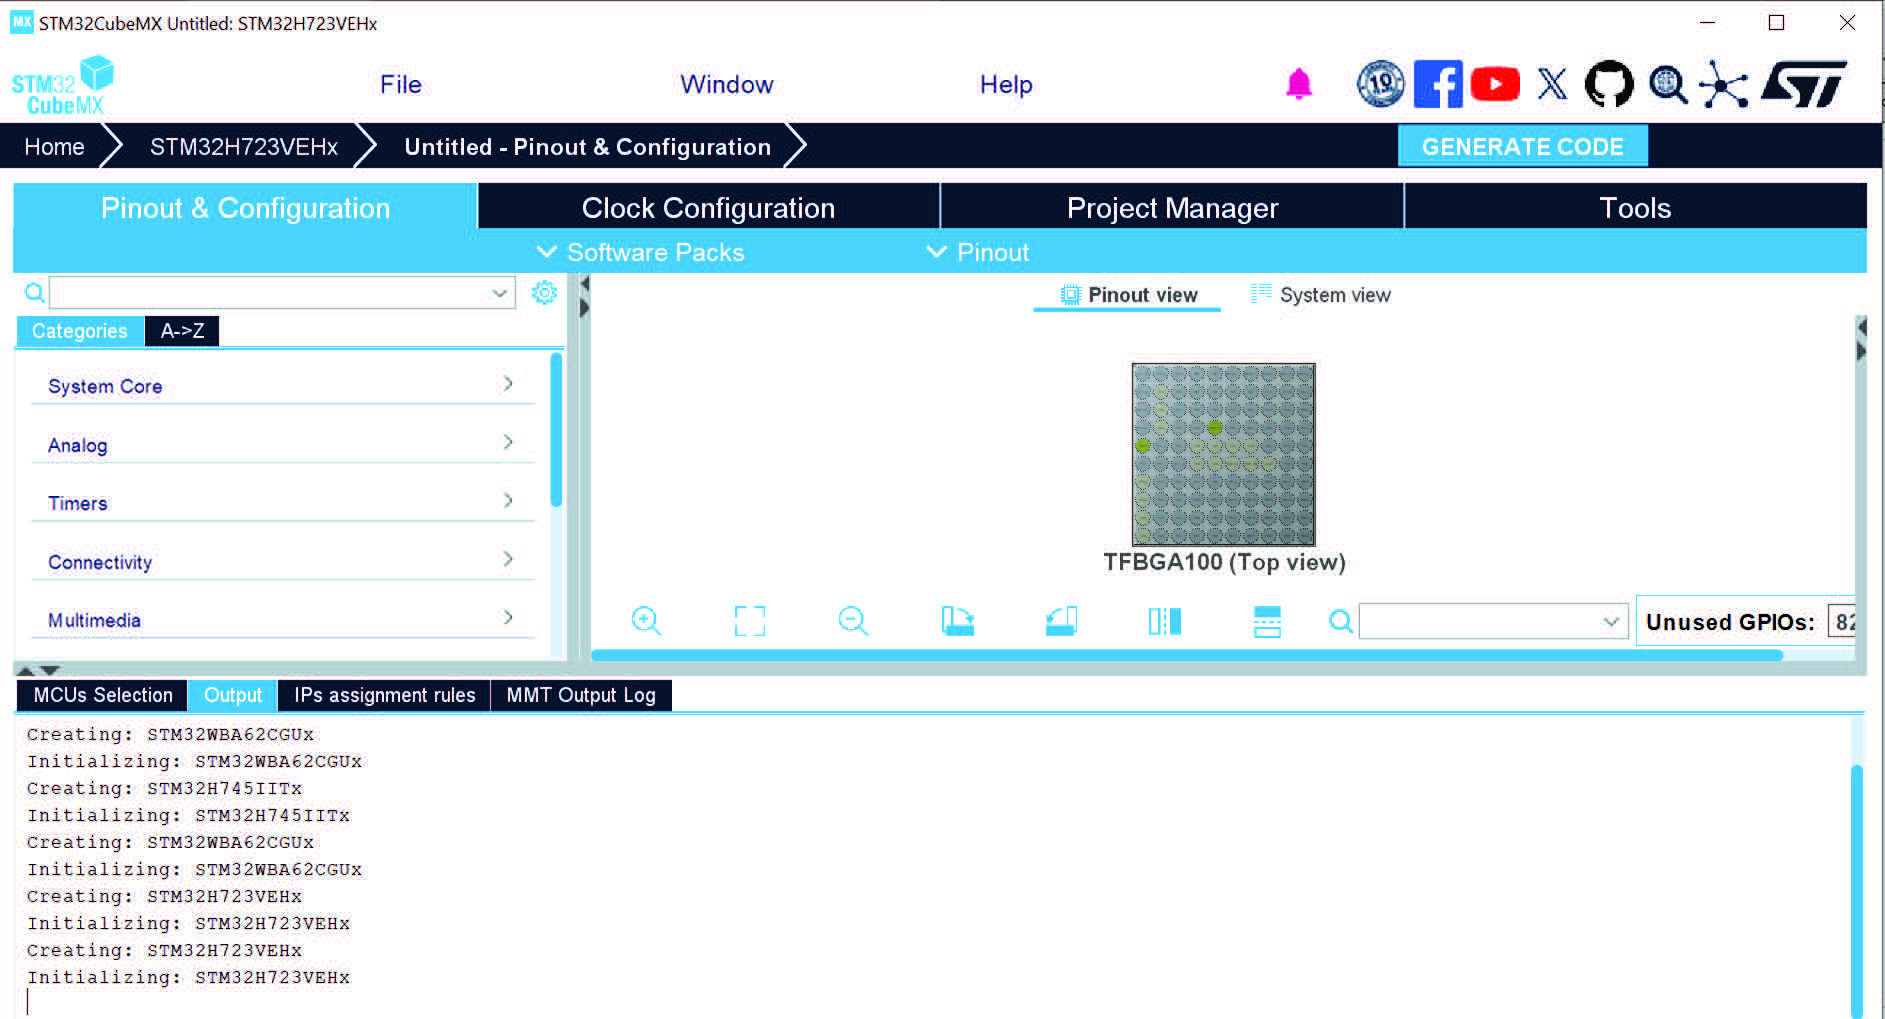Viewport: 1885px width, 1019px height.
Task: Select the Output tab
Action: [233, 695]
